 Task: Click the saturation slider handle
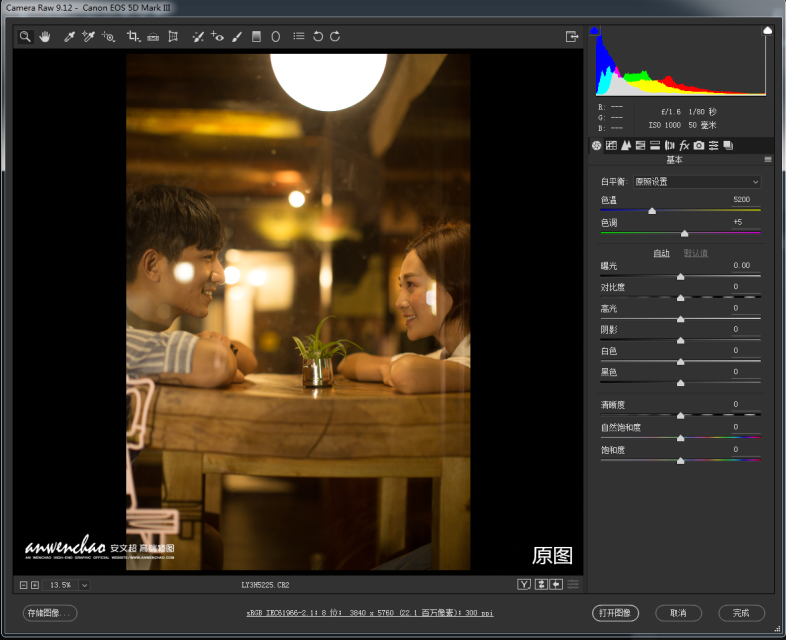[680, 461]
